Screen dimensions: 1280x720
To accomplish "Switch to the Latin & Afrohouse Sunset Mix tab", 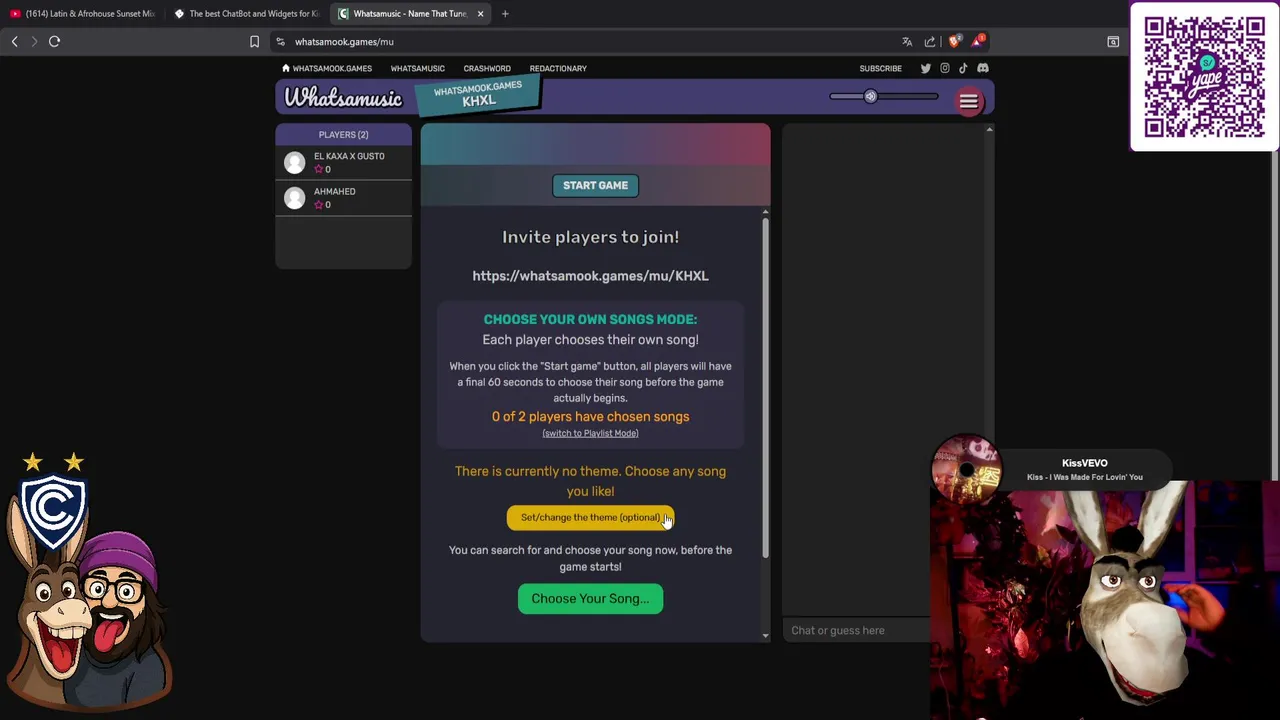I will tap(83, 14).
